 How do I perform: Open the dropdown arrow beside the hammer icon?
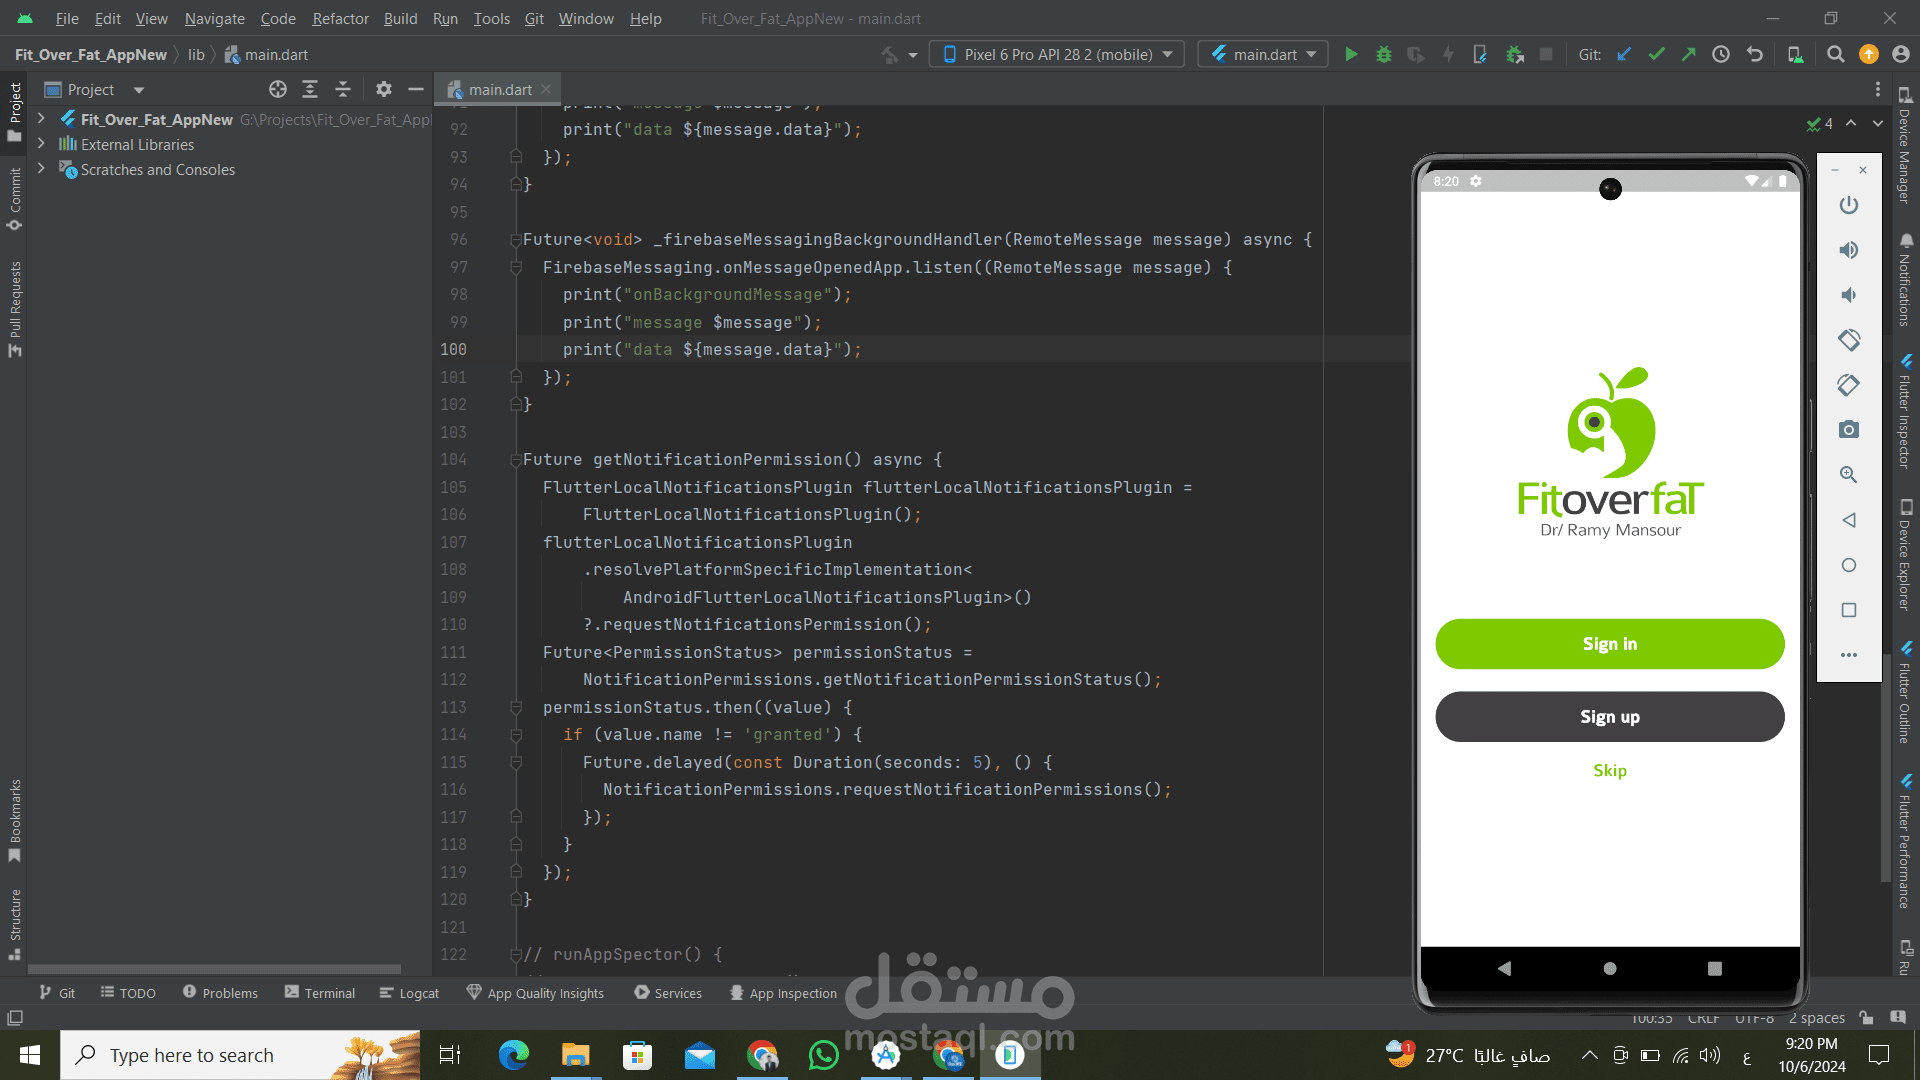[912, 55]
